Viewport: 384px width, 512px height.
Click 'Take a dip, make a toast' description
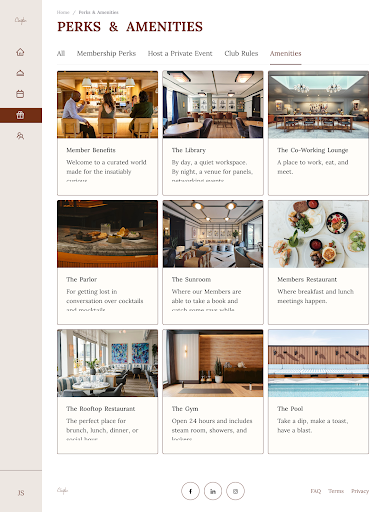pyautogui.click(x=313, y=425)
